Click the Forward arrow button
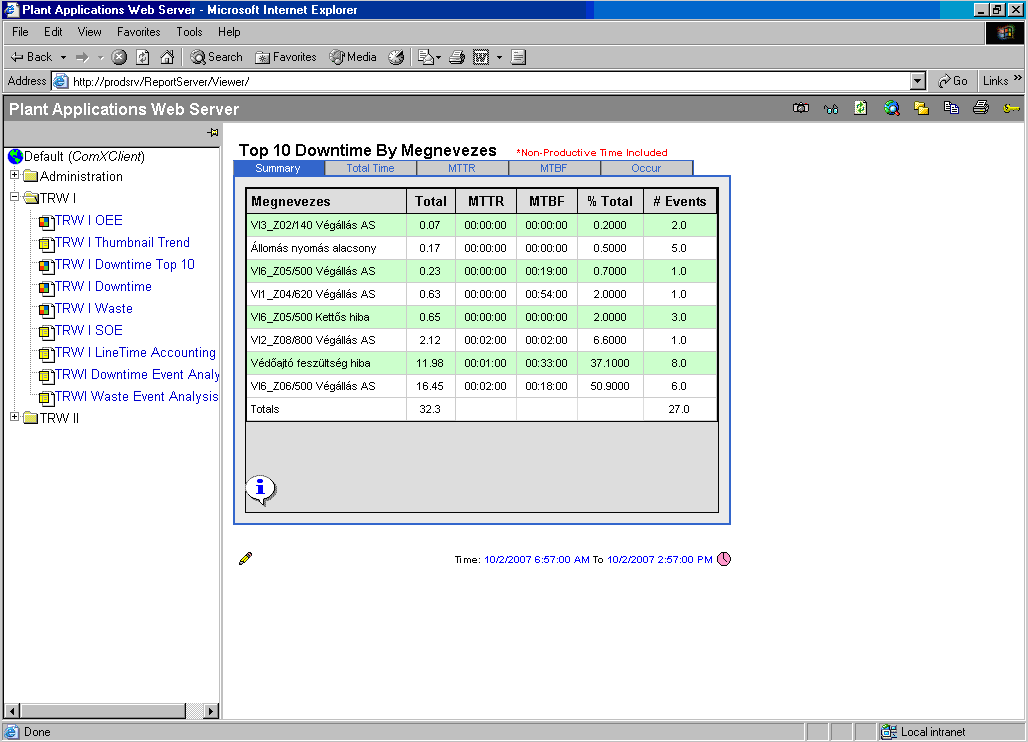This screenshot has height=742, width=1028. pyautogui.click(x=82, y=58)
